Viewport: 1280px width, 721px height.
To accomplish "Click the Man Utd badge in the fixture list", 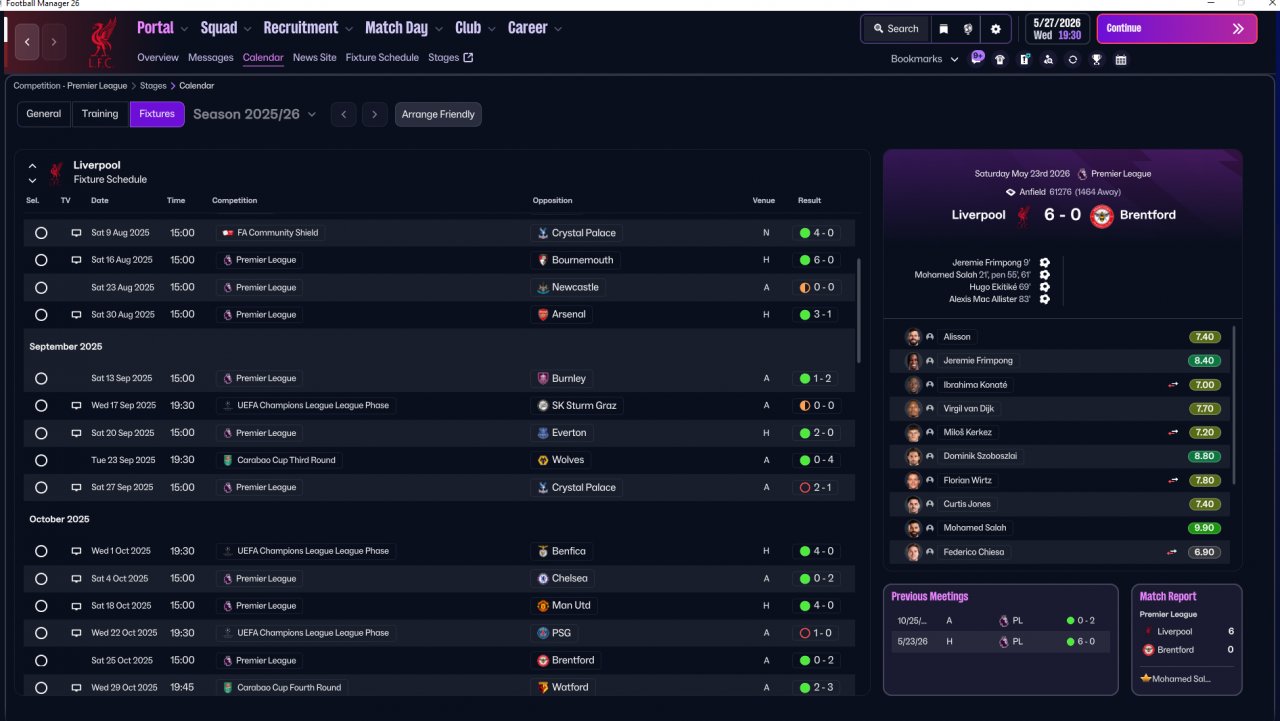I will (x=542, y=606).
